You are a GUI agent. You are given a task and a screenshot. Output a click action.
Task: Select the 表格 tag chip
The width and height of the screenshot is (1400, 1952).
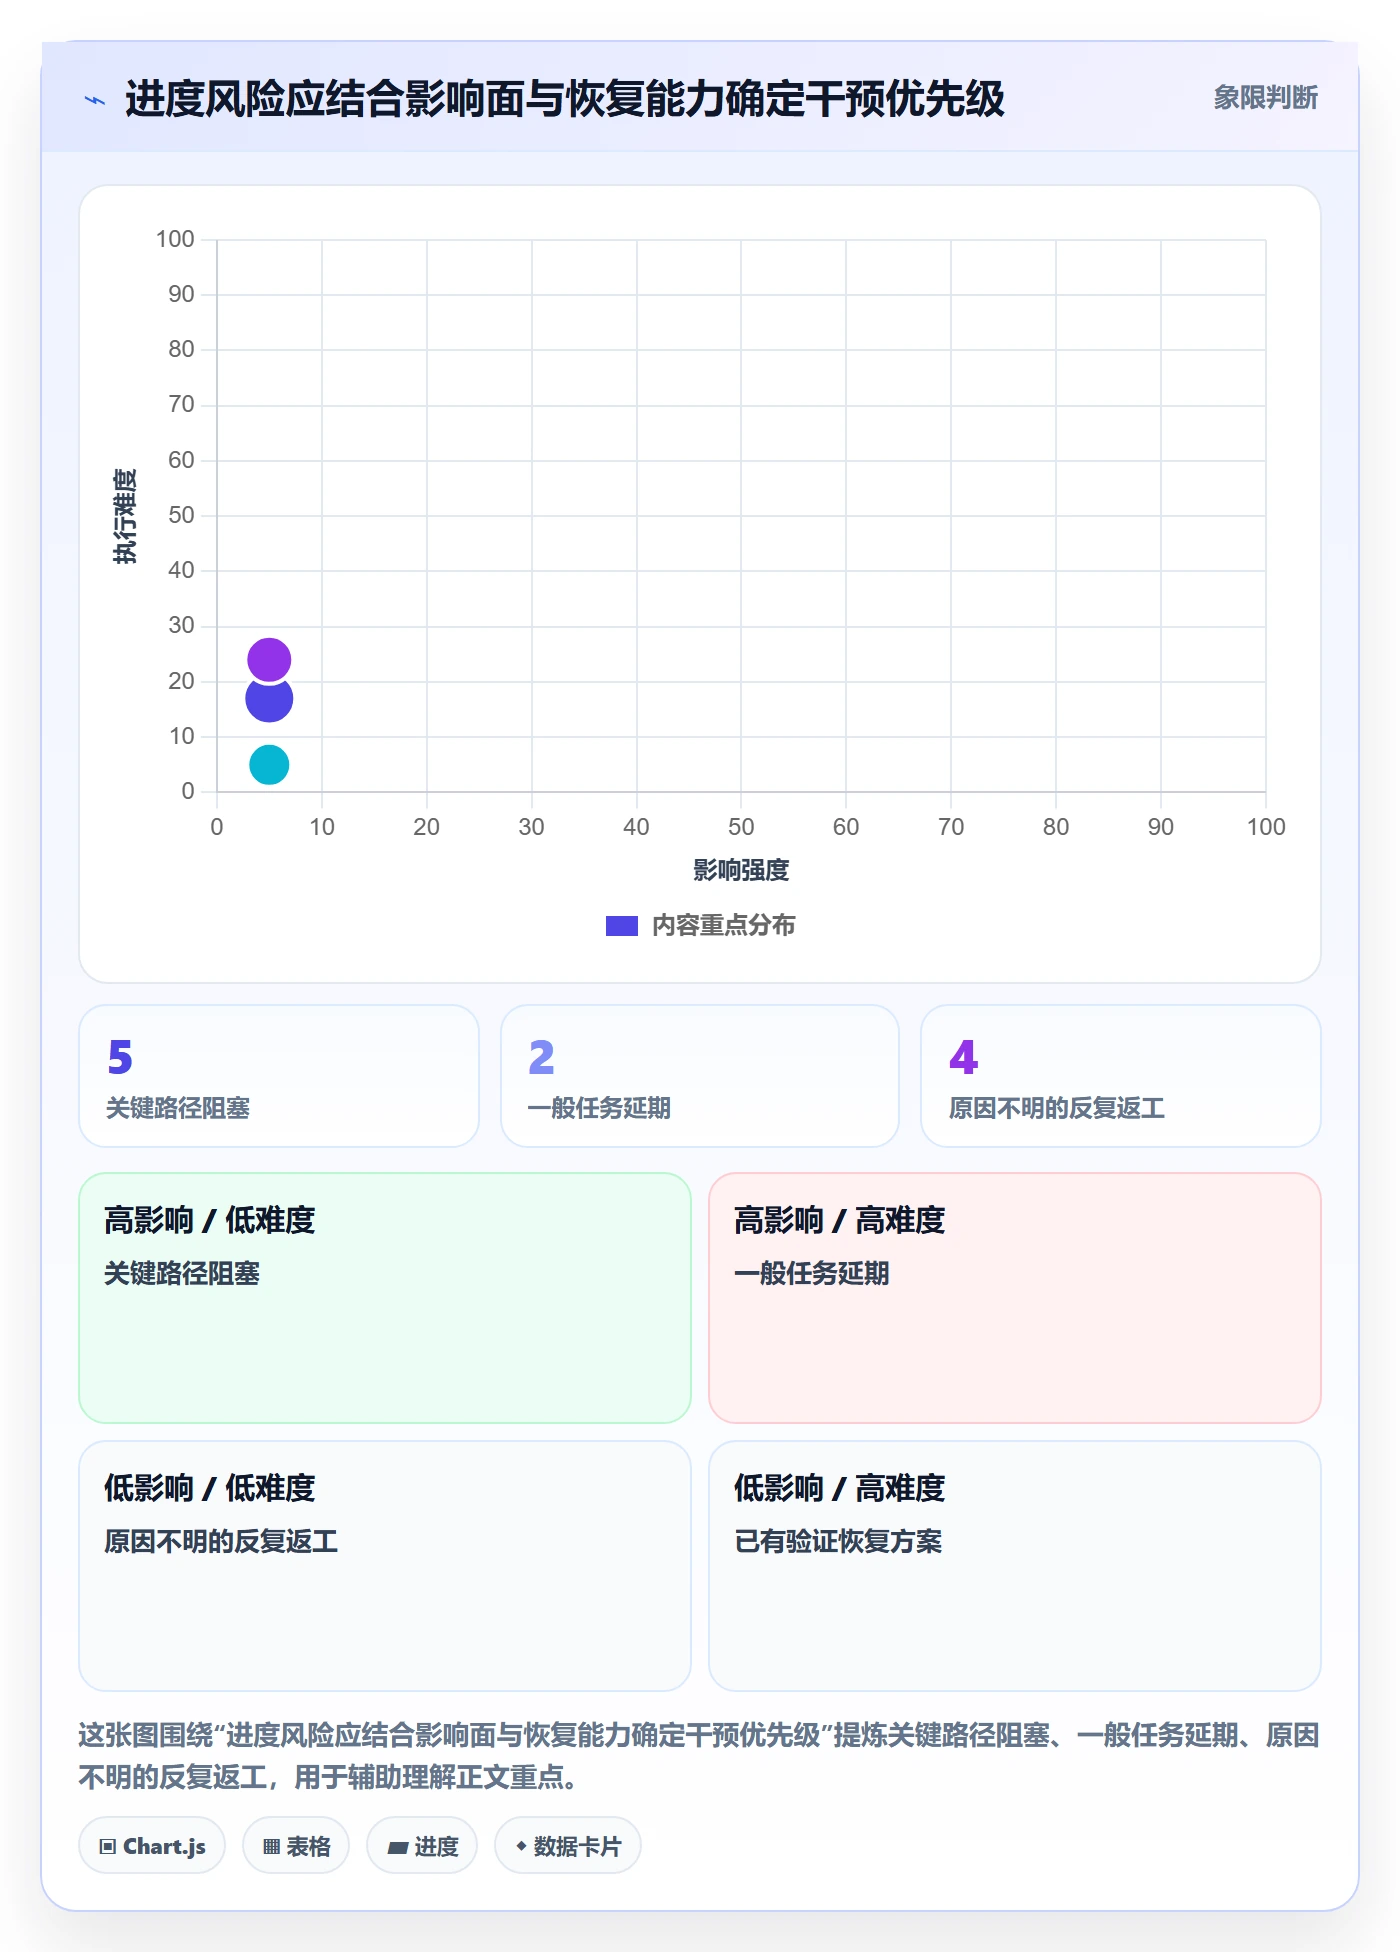coord(296,1846)
